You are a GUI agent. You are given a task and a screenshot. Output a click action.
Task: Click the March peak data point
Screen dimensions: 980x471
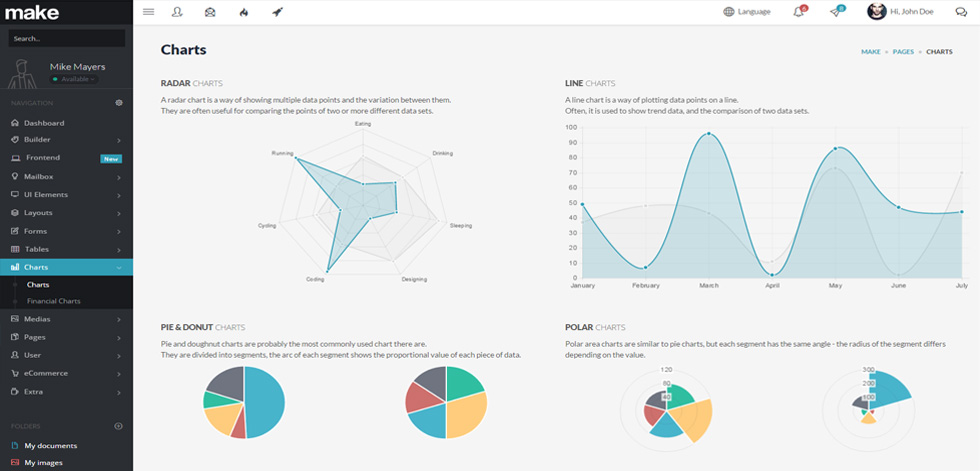709,134
